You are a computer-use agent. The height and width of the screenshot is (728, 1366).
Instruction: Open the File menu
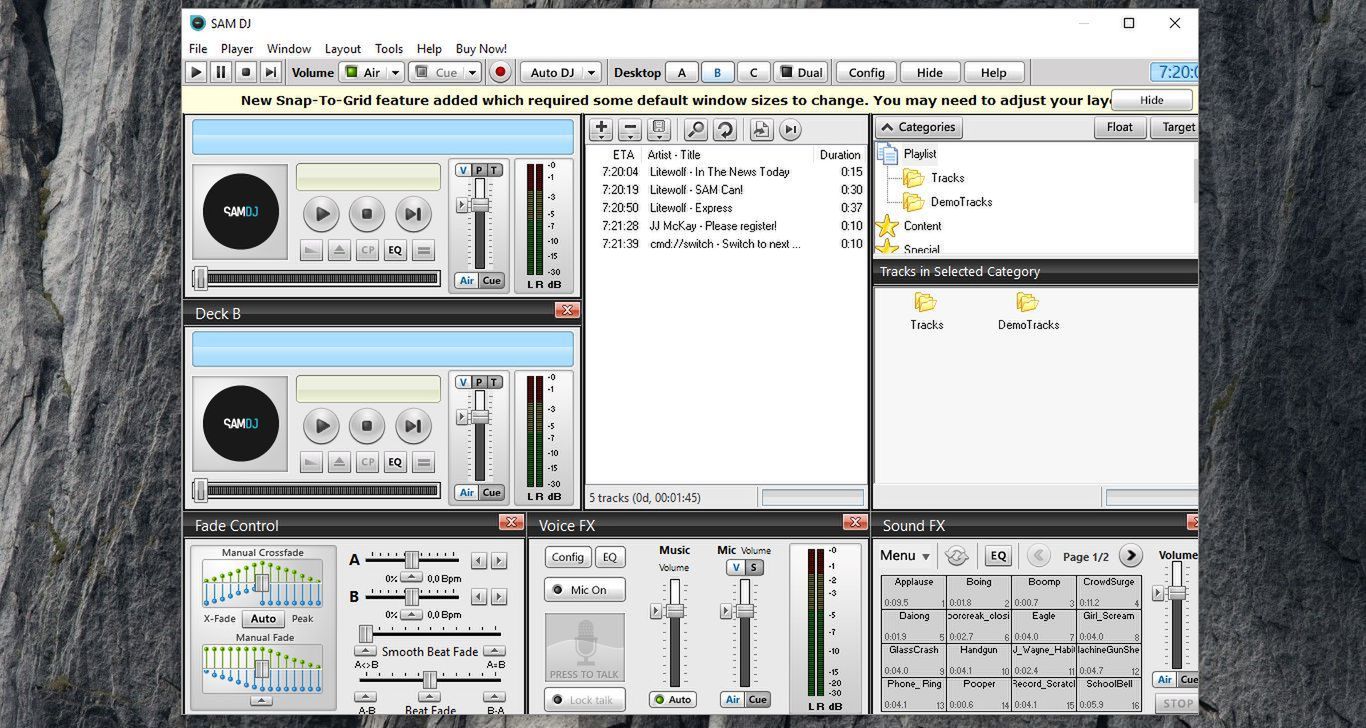tap(198, 48)
